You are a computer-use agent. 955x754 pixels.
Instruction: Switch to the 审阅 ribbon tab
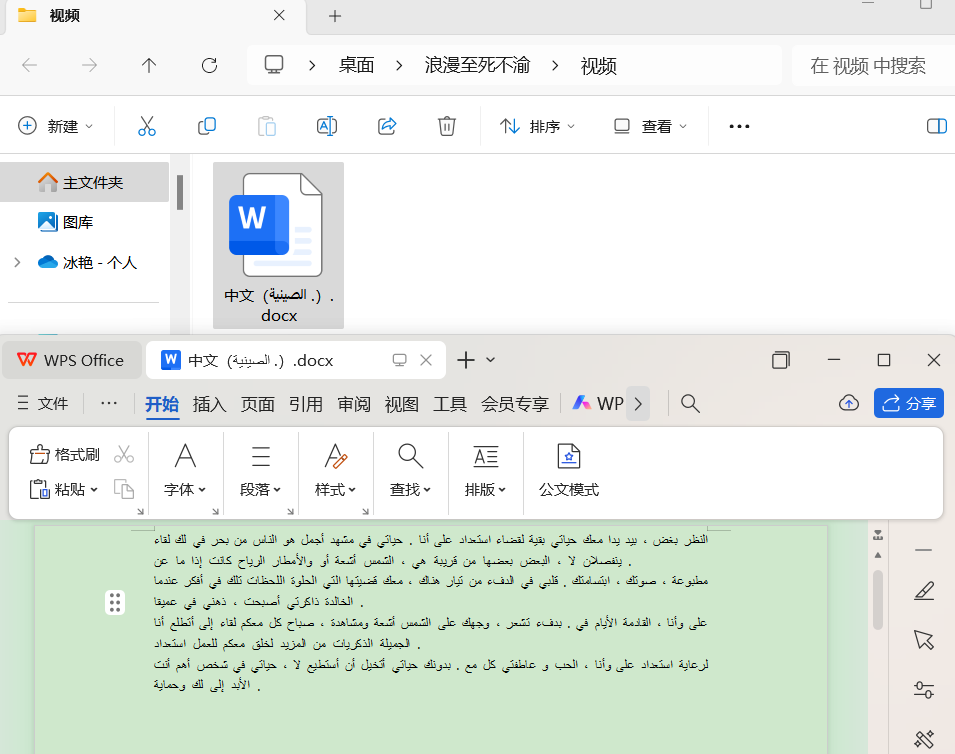click(354, 404)
